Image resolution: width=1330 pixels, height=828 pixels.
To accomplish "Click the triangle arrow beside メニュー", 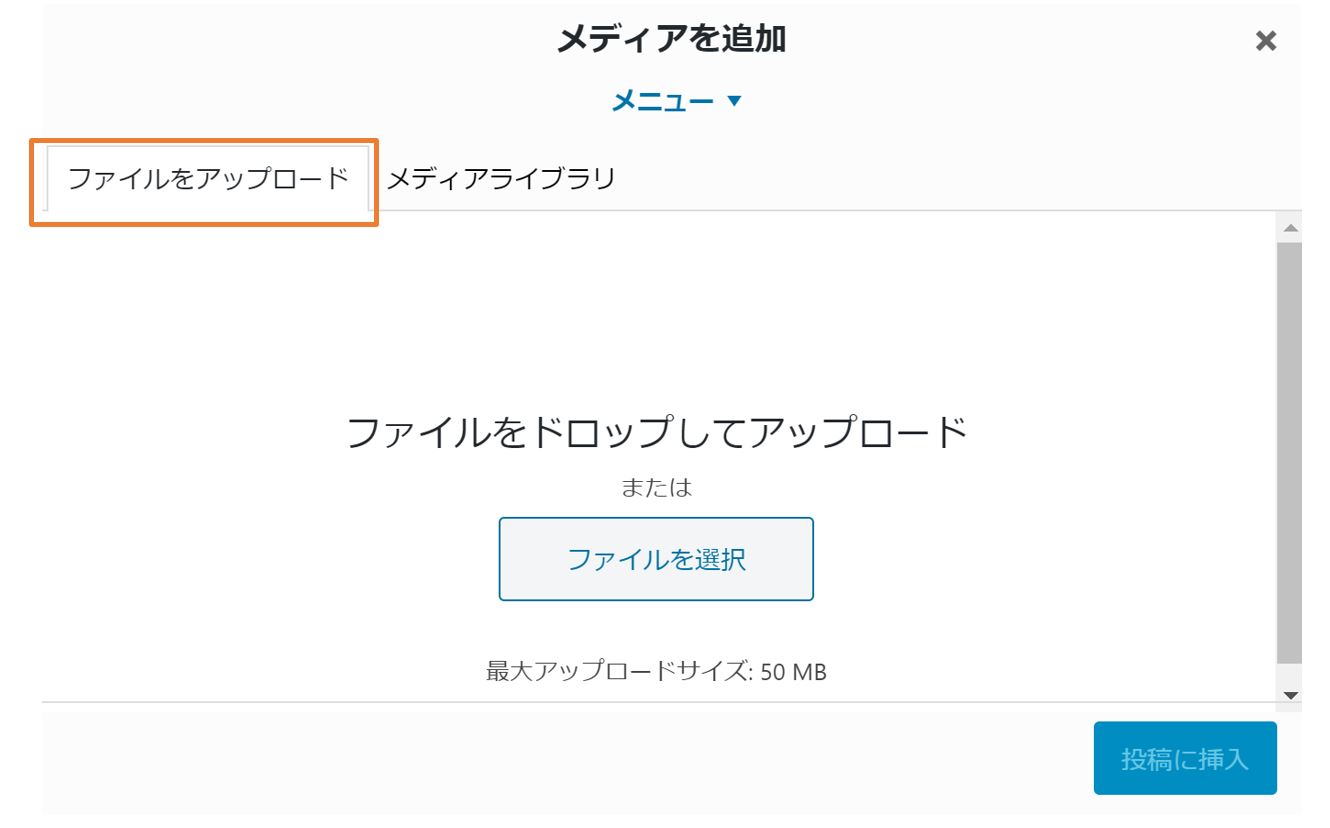I will pyautogui.click(x=735, y=101).
